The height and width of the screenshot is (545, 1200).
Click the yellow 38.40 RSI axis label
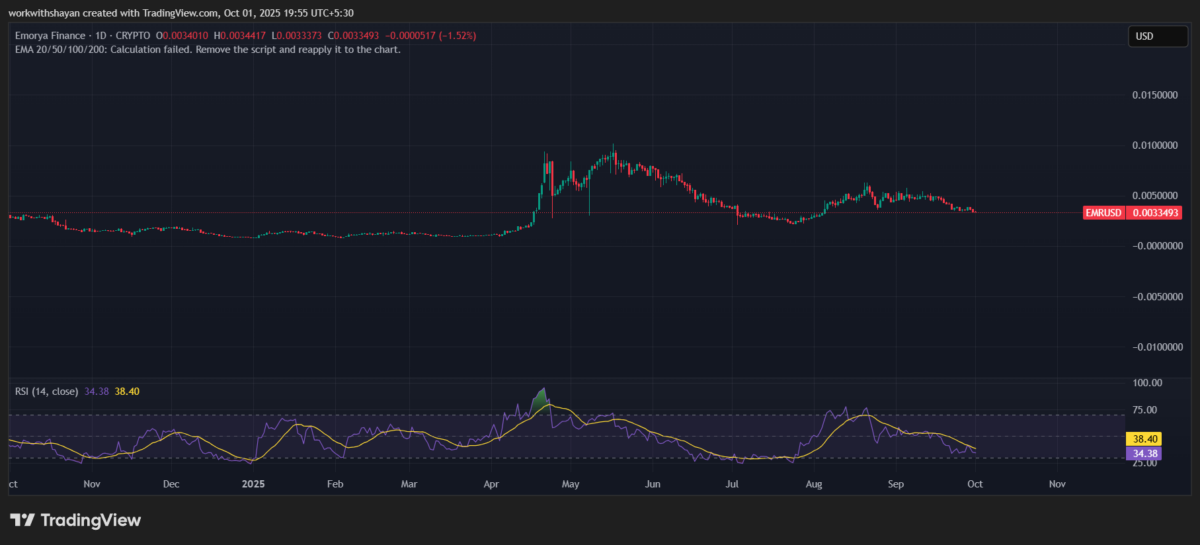(1143, 439)
